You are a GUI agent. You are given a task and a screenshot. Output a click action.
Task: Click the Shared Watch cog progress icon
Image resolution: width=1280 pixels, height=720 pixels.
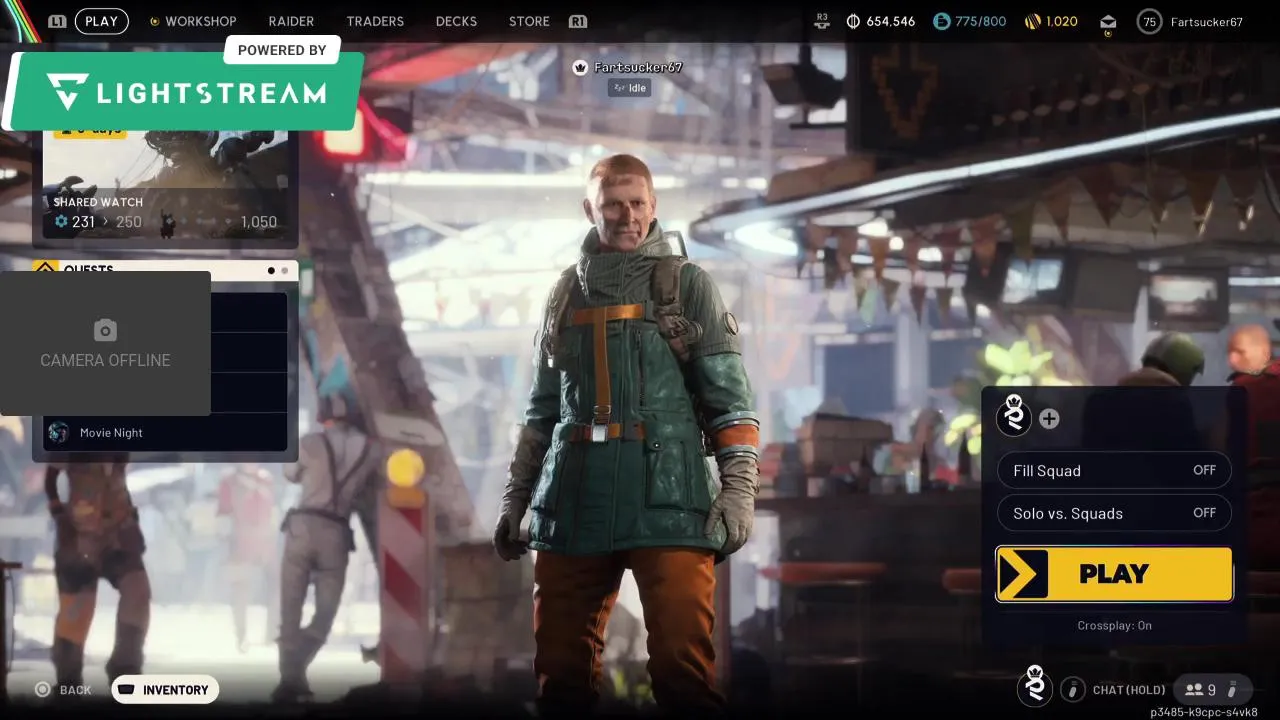point(61,222)
